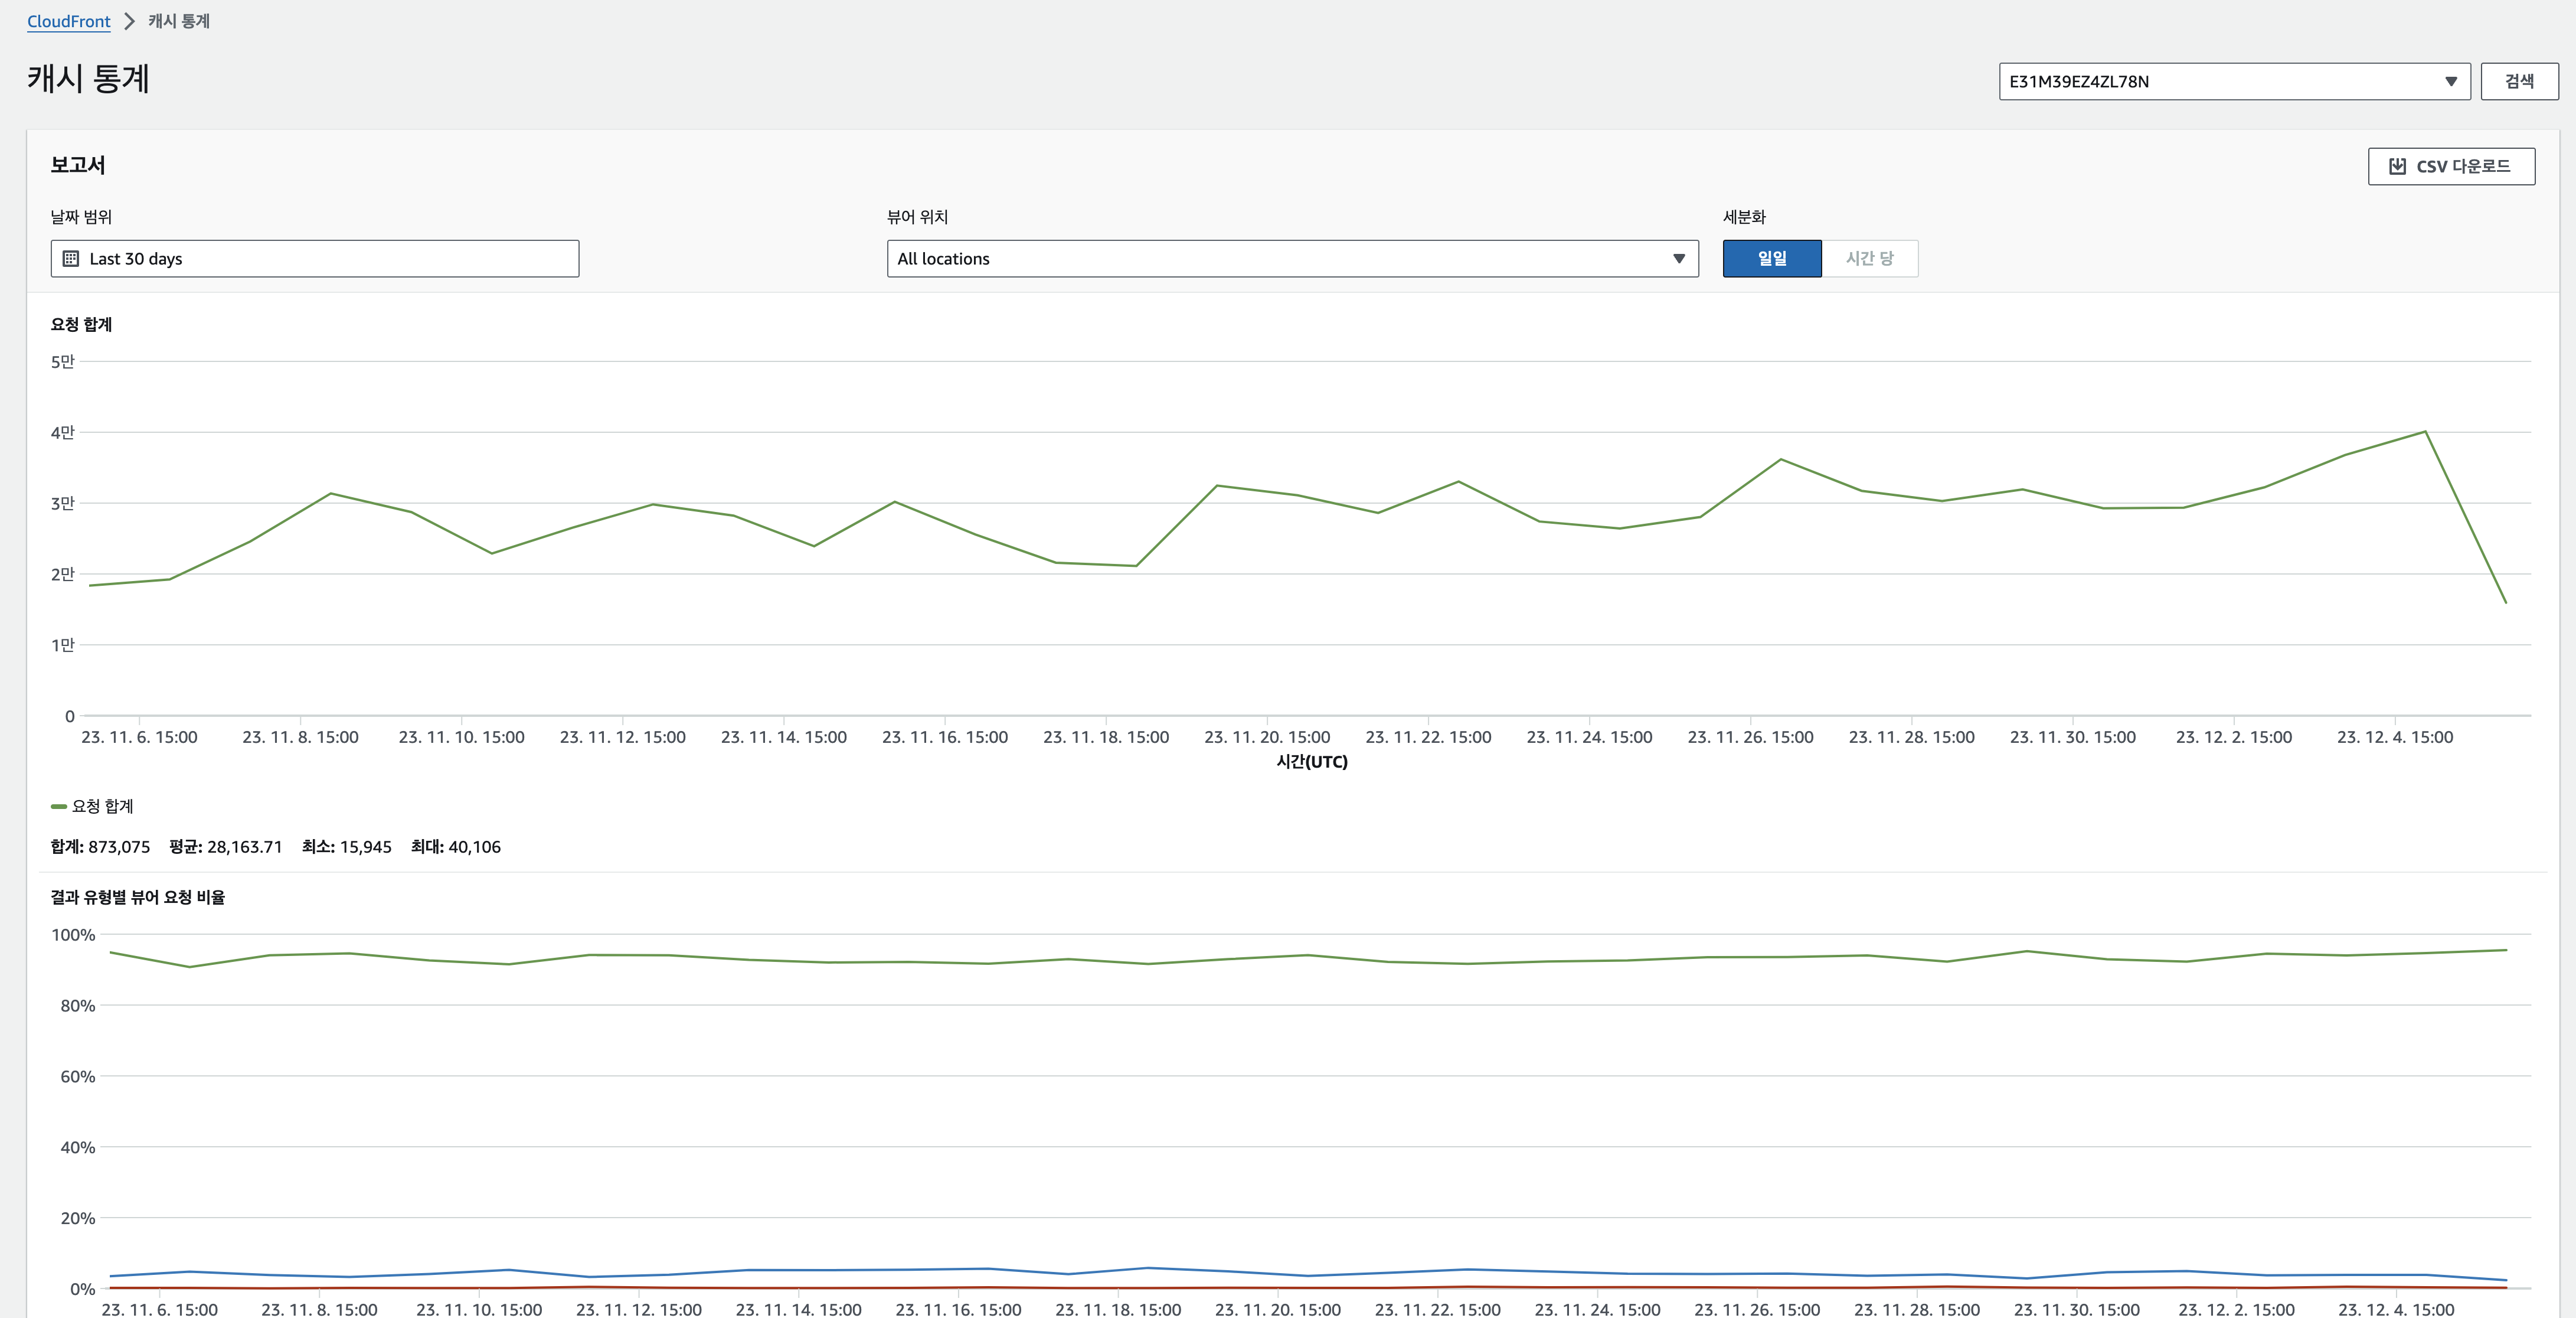Click the 캐시 통계 breadcrumb item
The image size is (2576, 1318).
pyautogui.click(x=179, y=21)
